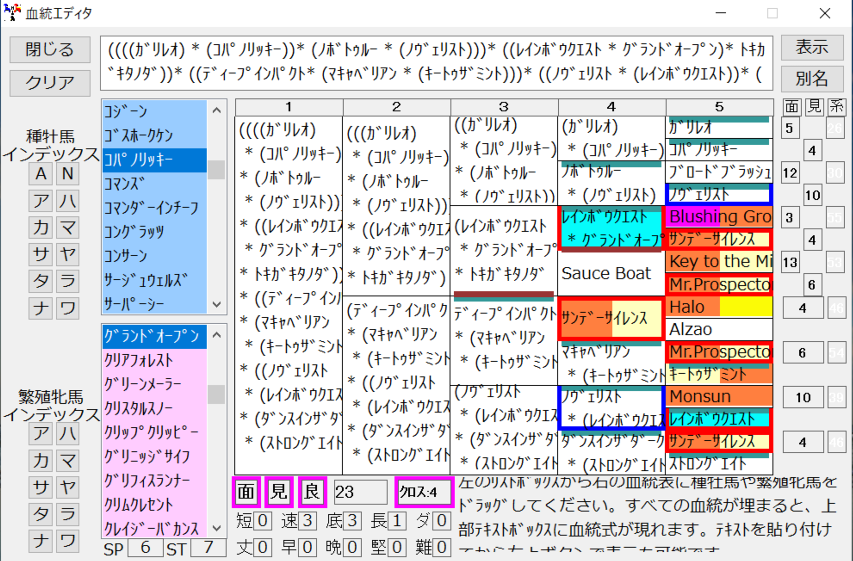This screenshot has width=853, height=561.
Task: Select コマンダーインチーフ in the stallion list
Action: (x=154, y=207)
